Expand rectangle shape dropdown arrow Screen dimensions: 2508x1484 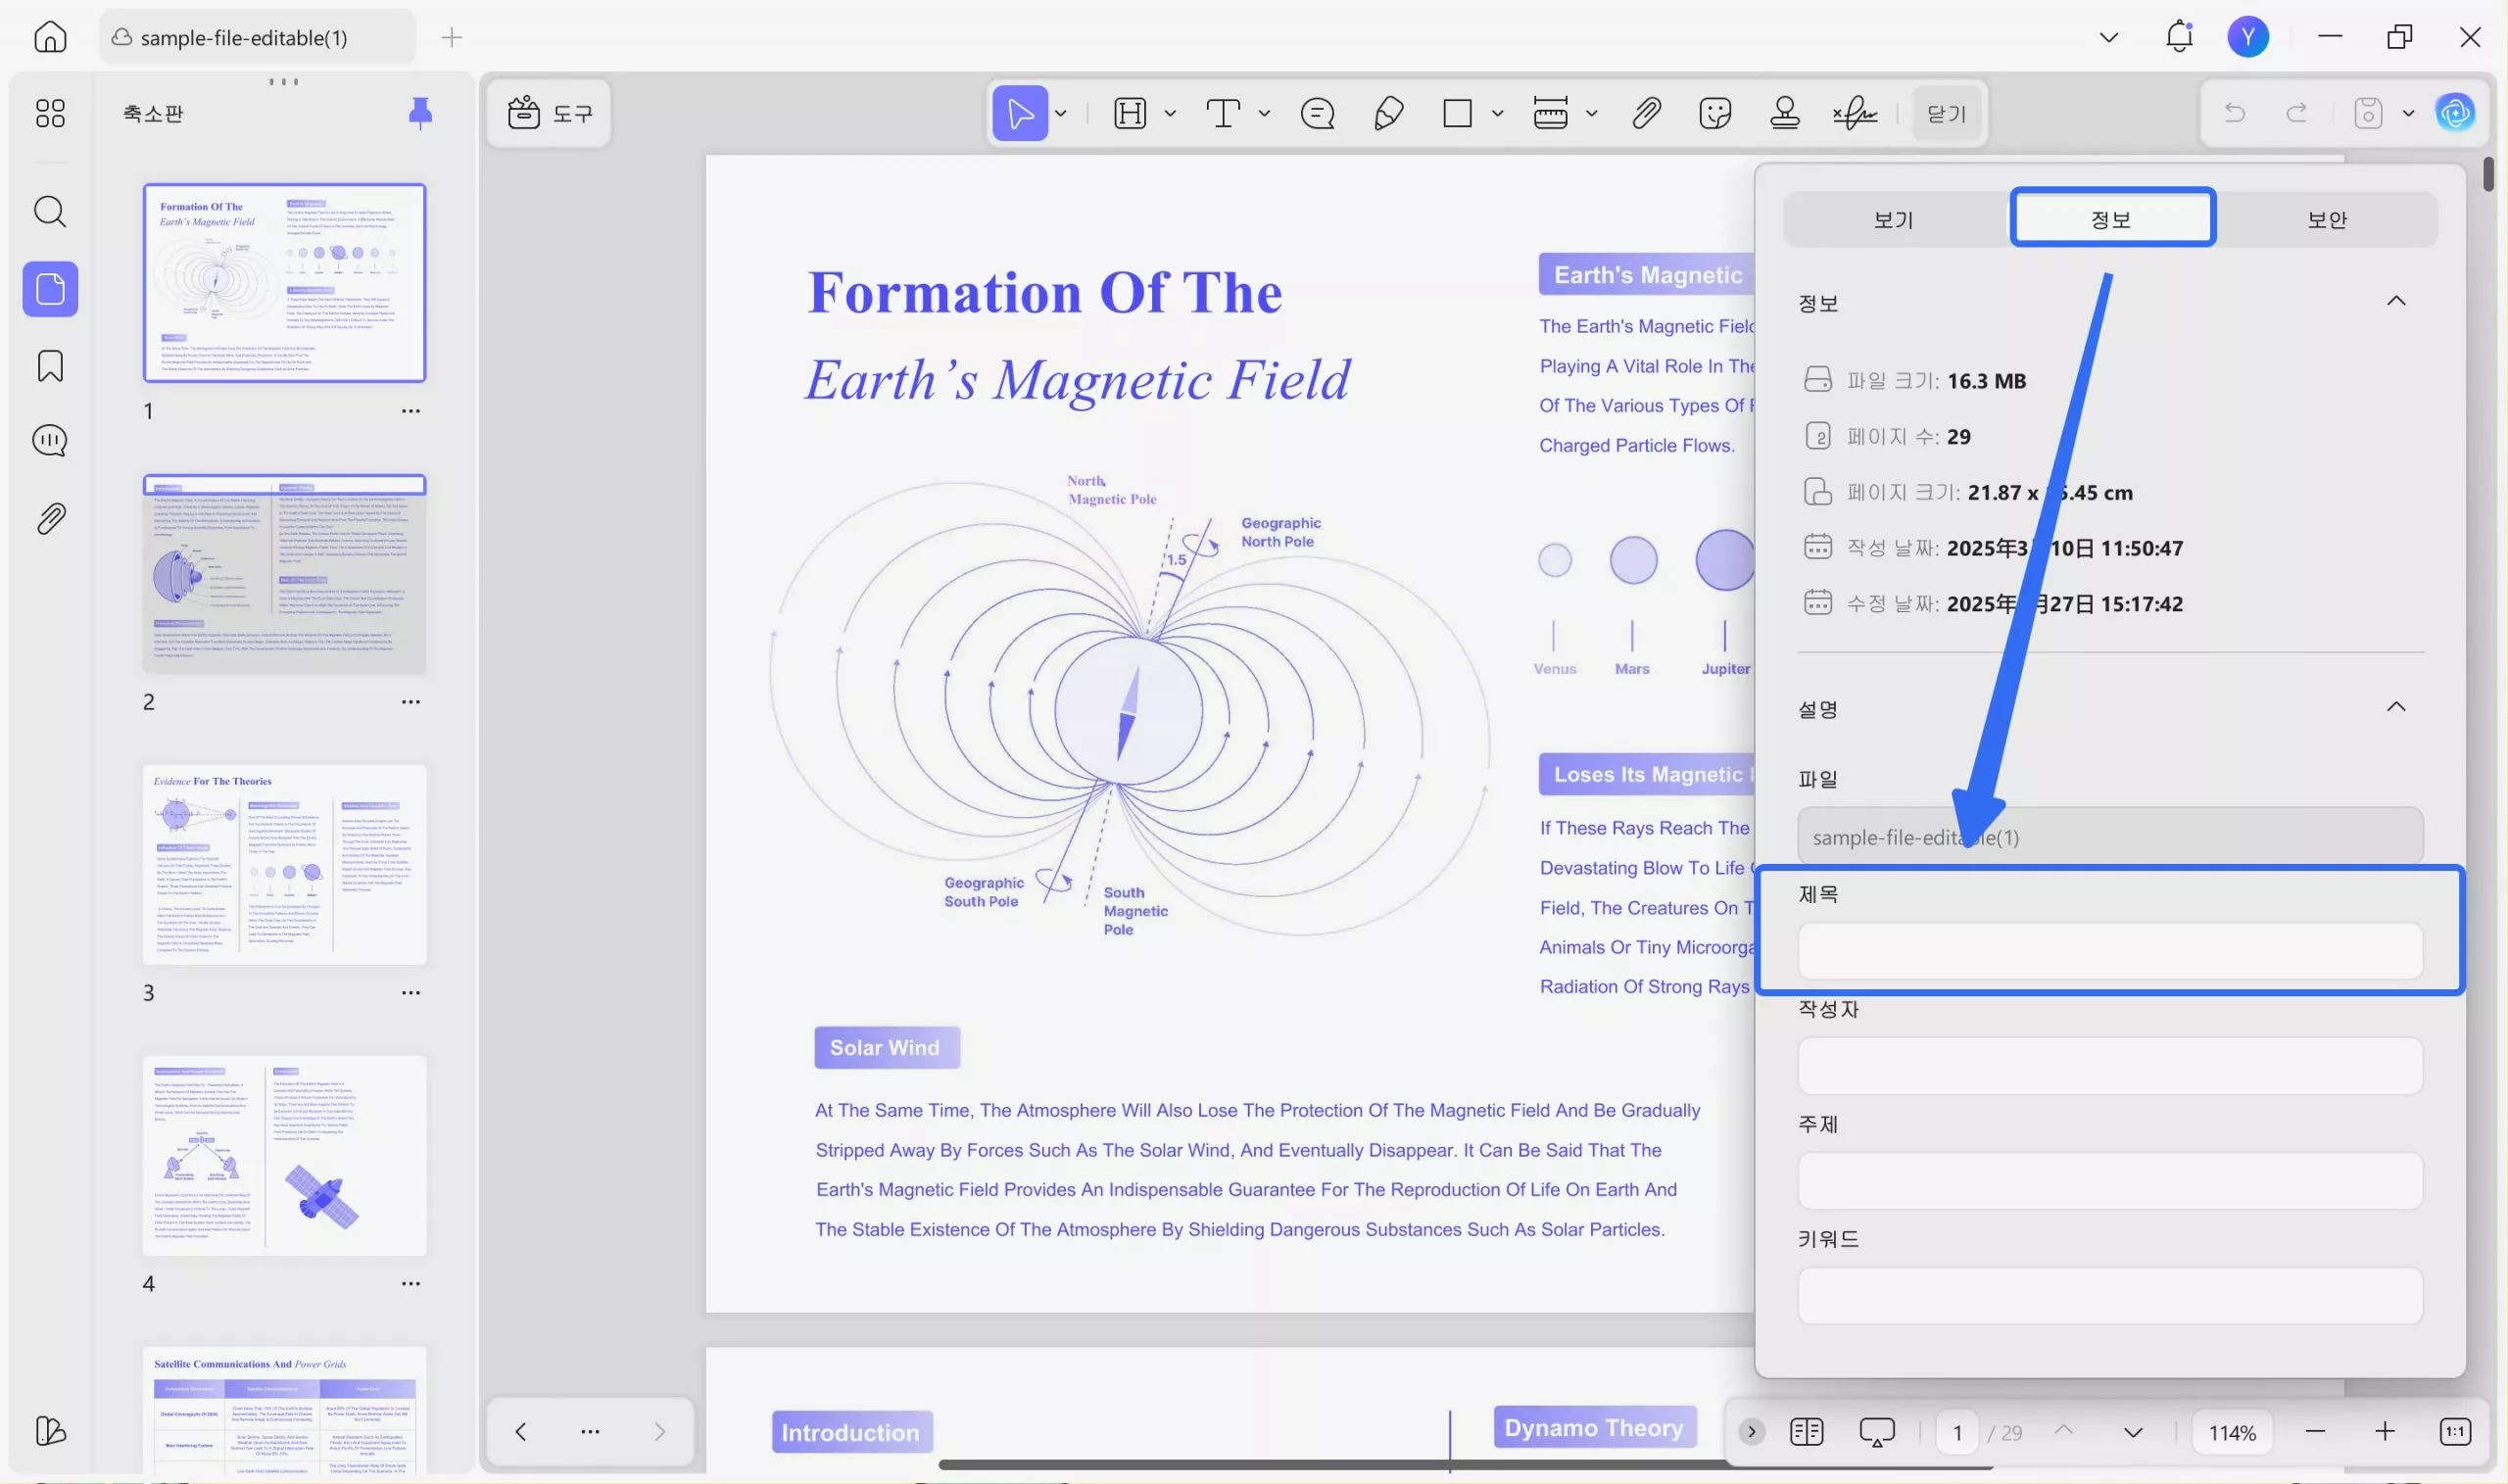(1497, 113)
